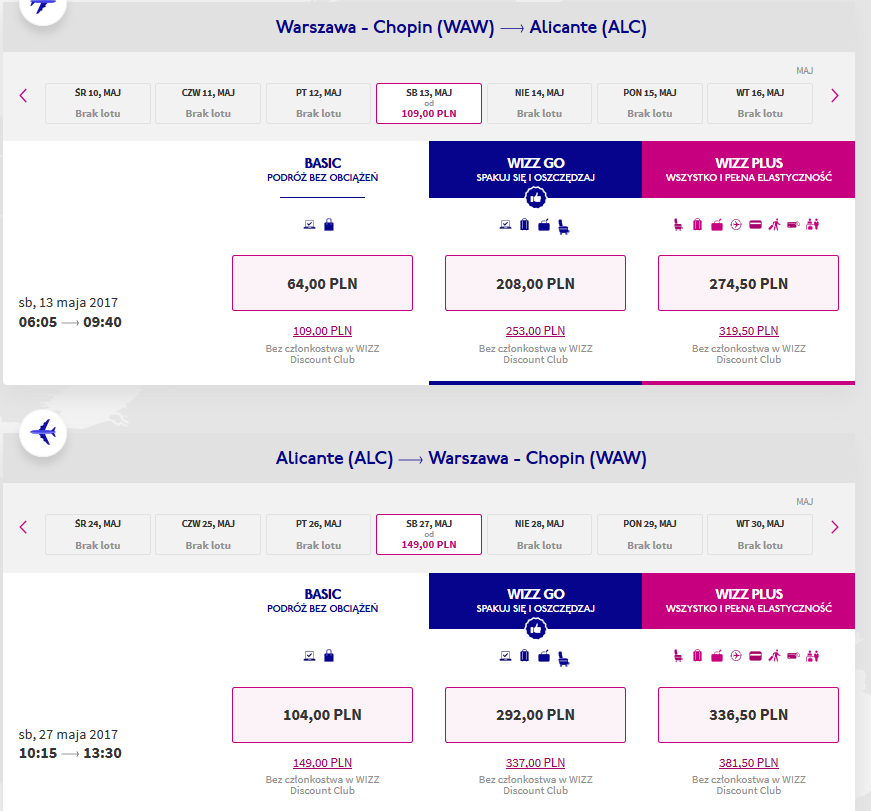Screen dimensions: 871x811
Task: Click sitting-together people icon under outbound WIZZ PLUS
Action: (812, 224)
